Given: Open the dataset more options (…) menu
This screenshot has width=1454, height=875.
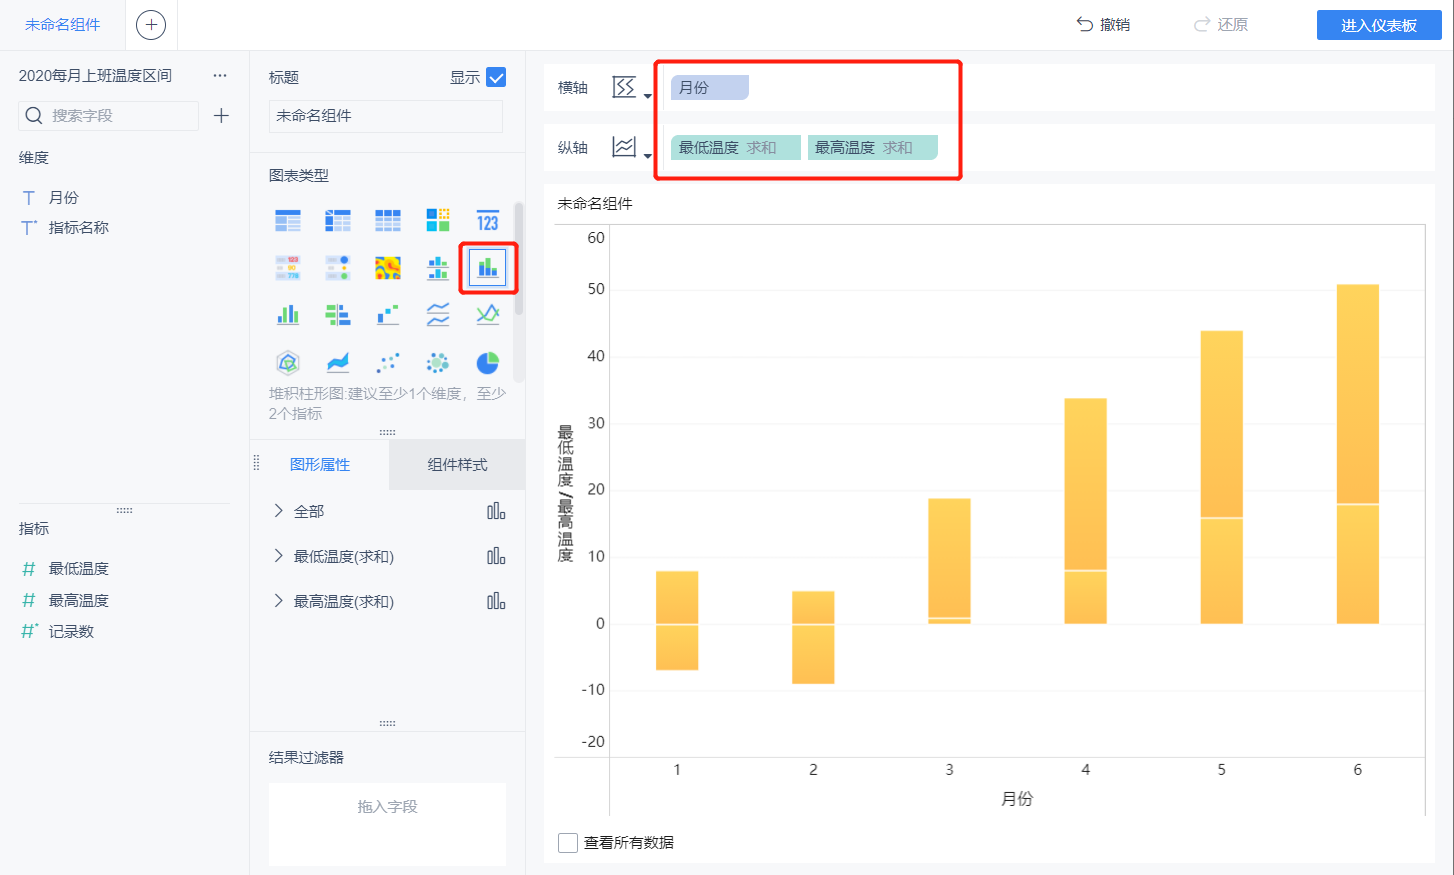Looking at the screenshot, I should (x=220, y=76).
